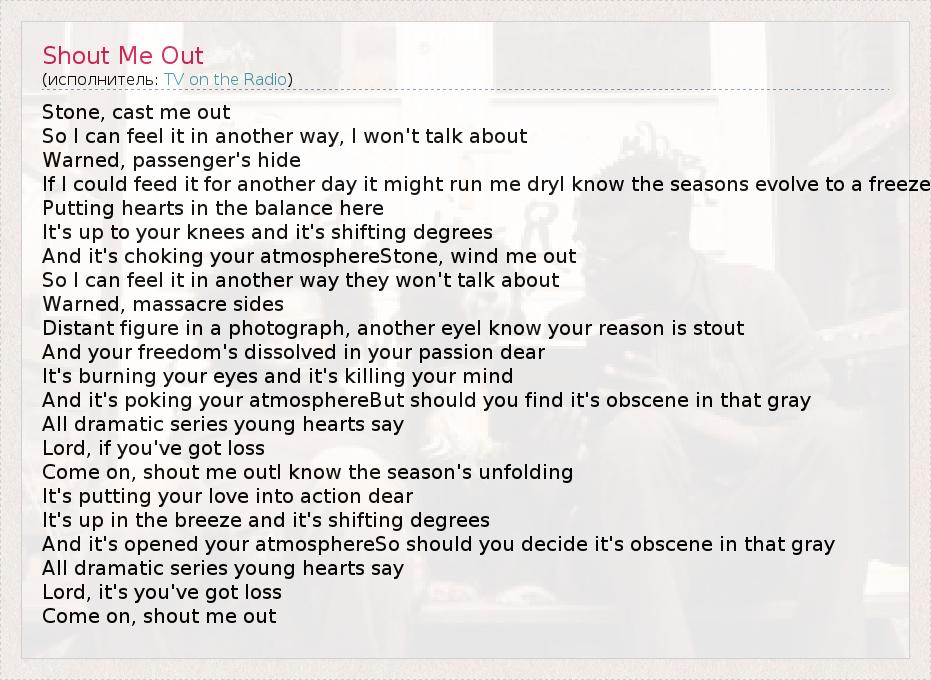
Task: Open the TV on the Radio artist link
Action: (x=226, y=80)
